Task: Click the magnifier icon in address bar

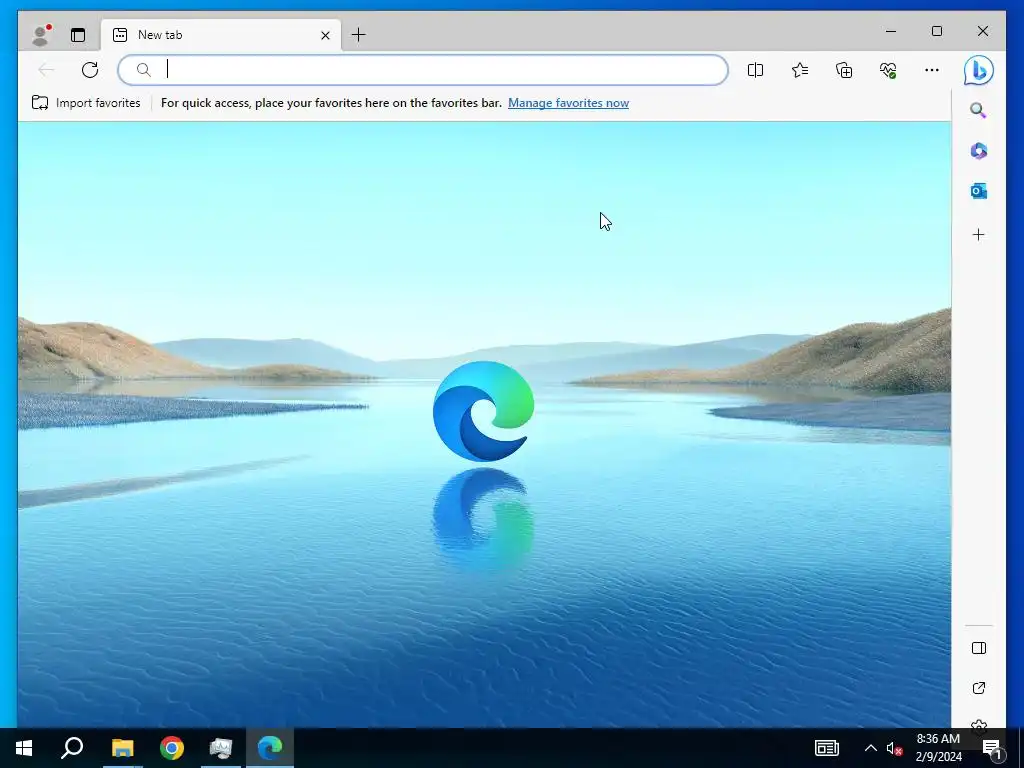Action: (144, 70)
